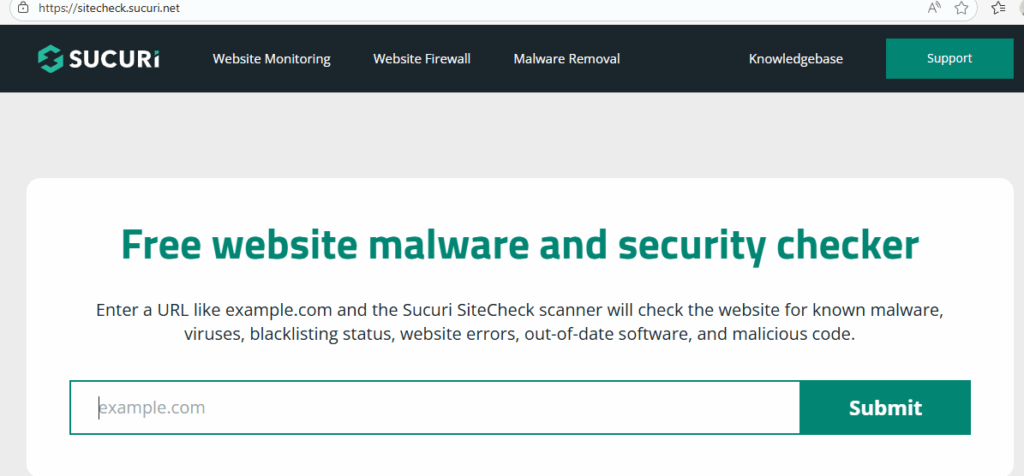Add page to favorites with star icon
This screenshot has width=1024, height=476.
click(962, 8)
